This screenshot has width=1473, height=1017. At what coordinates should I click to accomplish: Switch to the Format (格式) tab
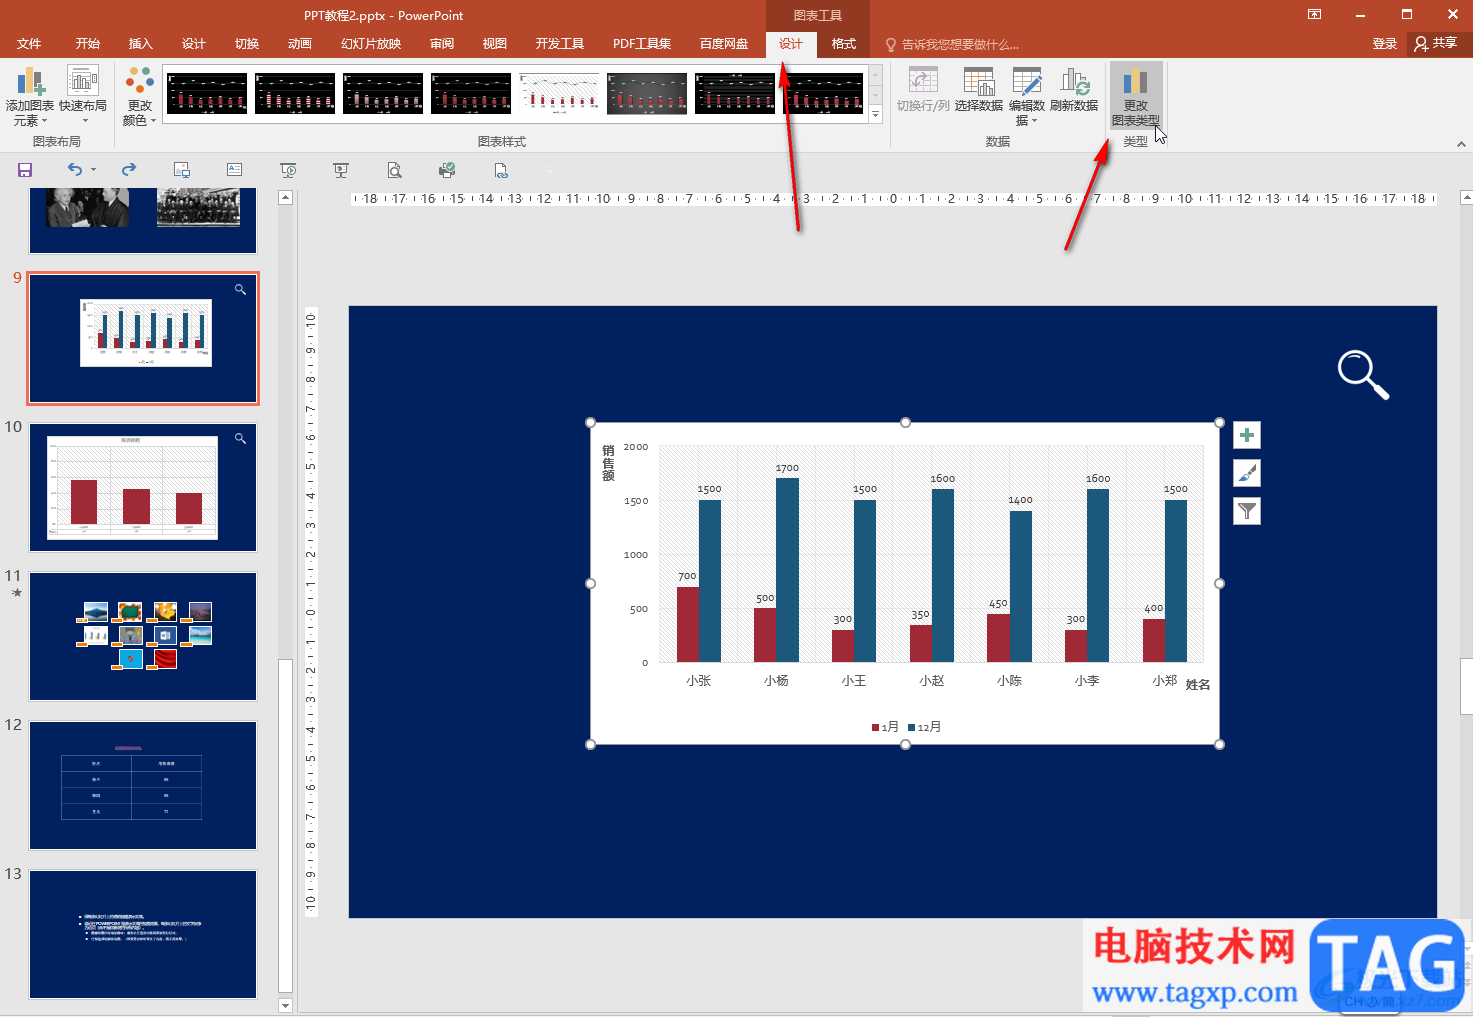[x=843, y=44]
